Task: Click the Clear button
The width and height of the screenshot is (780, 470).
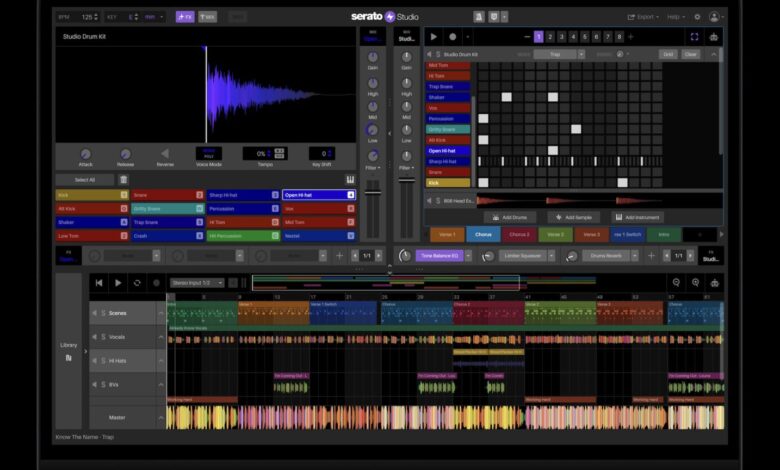Action: pyautogui.click(x=690, y=54)
